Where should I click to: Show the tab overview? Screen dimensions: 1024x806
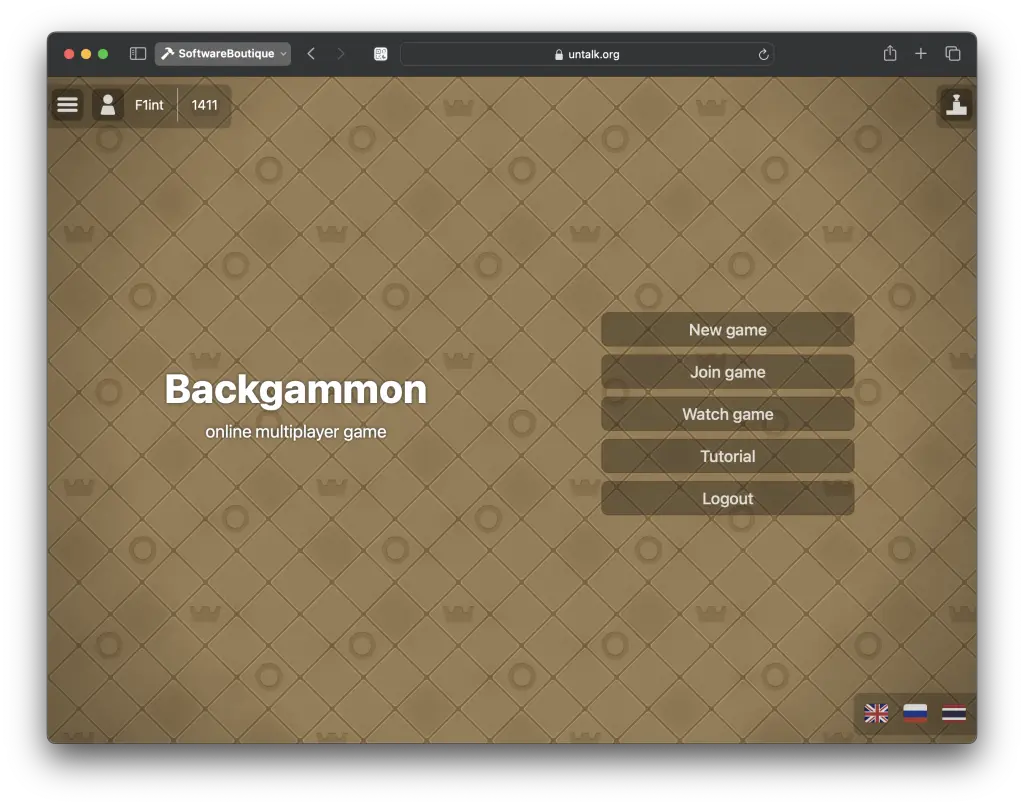click(953, 54)
